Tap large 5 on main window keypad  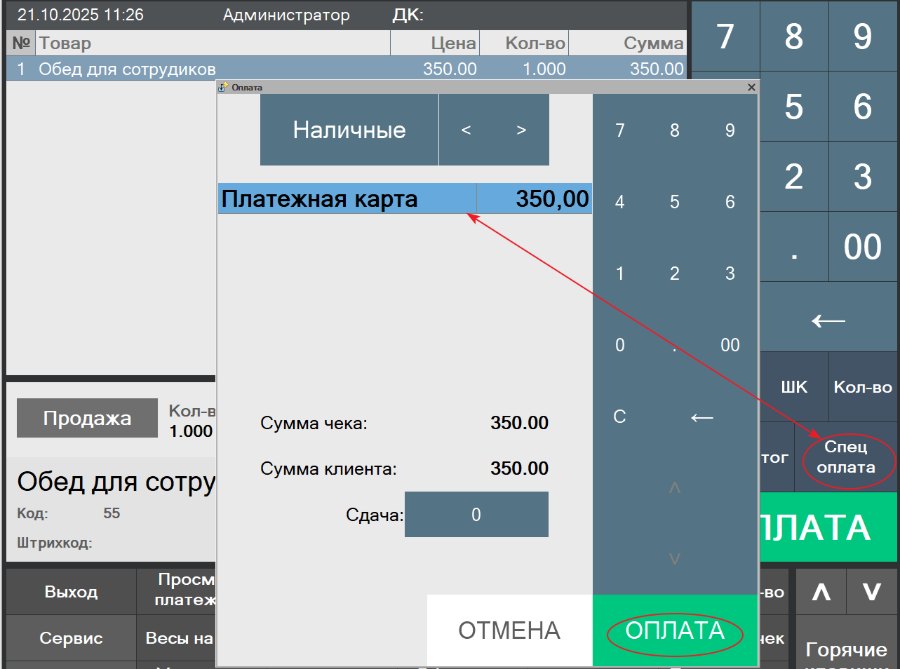point(794,107)
